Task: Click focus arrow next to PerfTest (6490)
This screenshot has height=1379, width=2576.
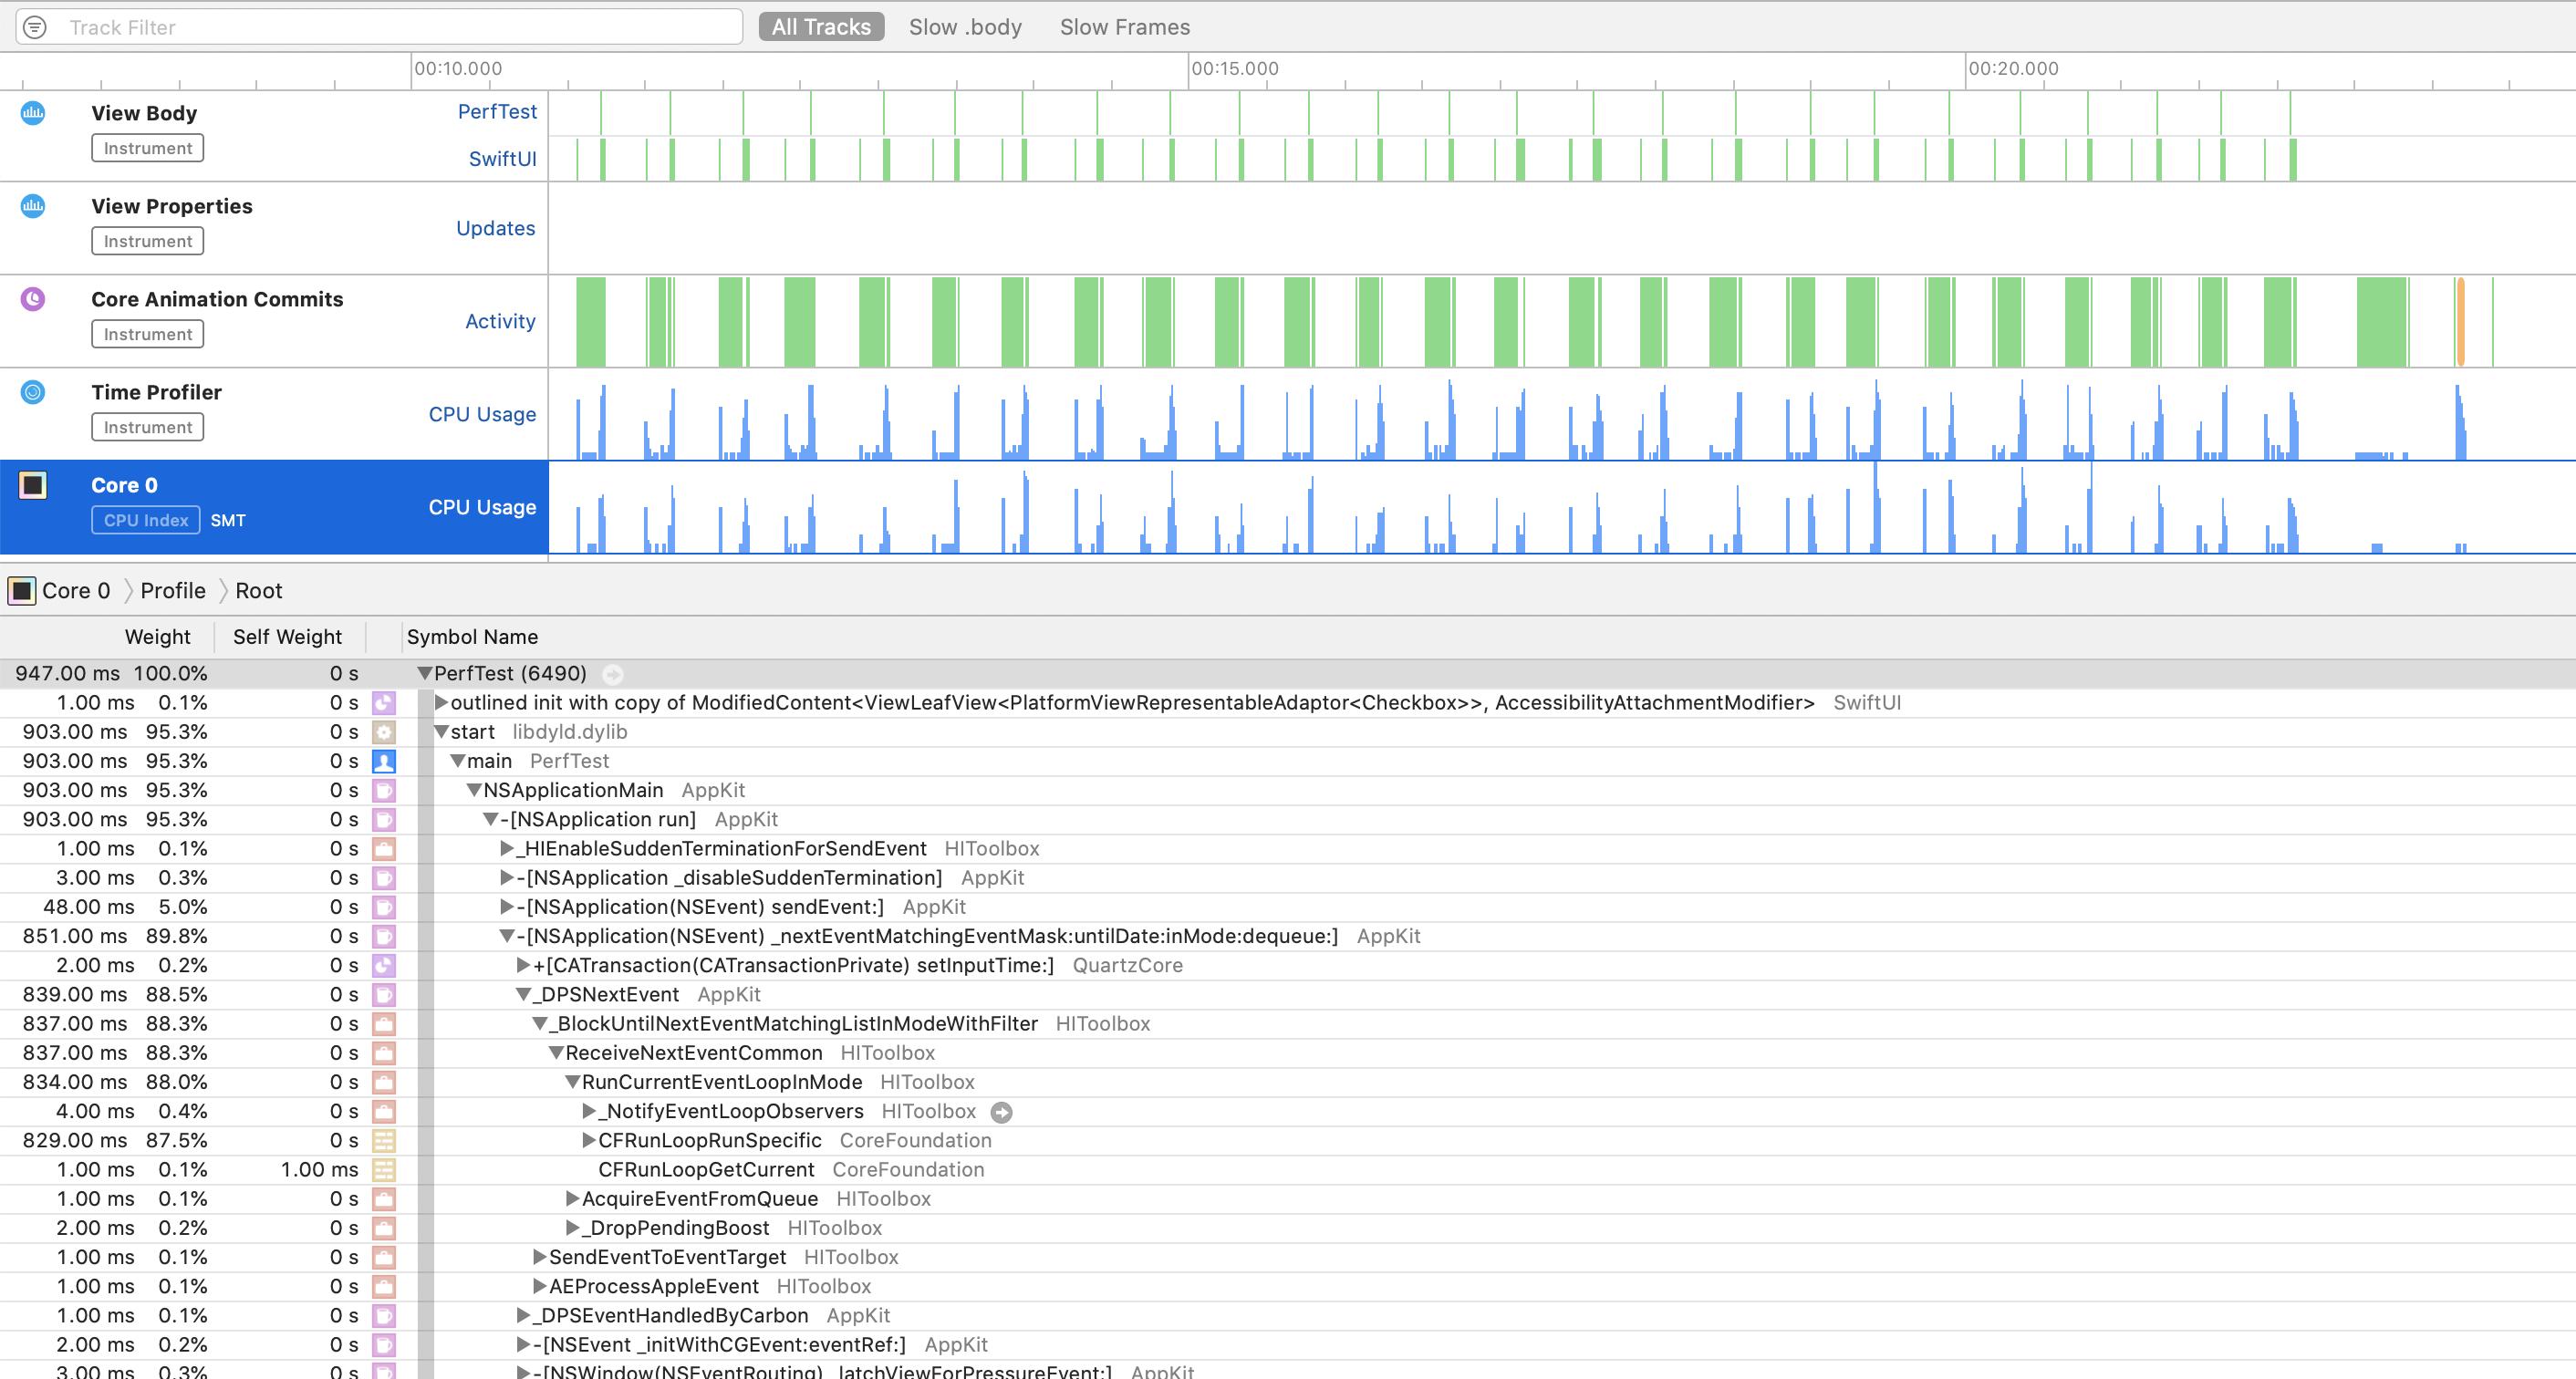Action: (613, 674)
